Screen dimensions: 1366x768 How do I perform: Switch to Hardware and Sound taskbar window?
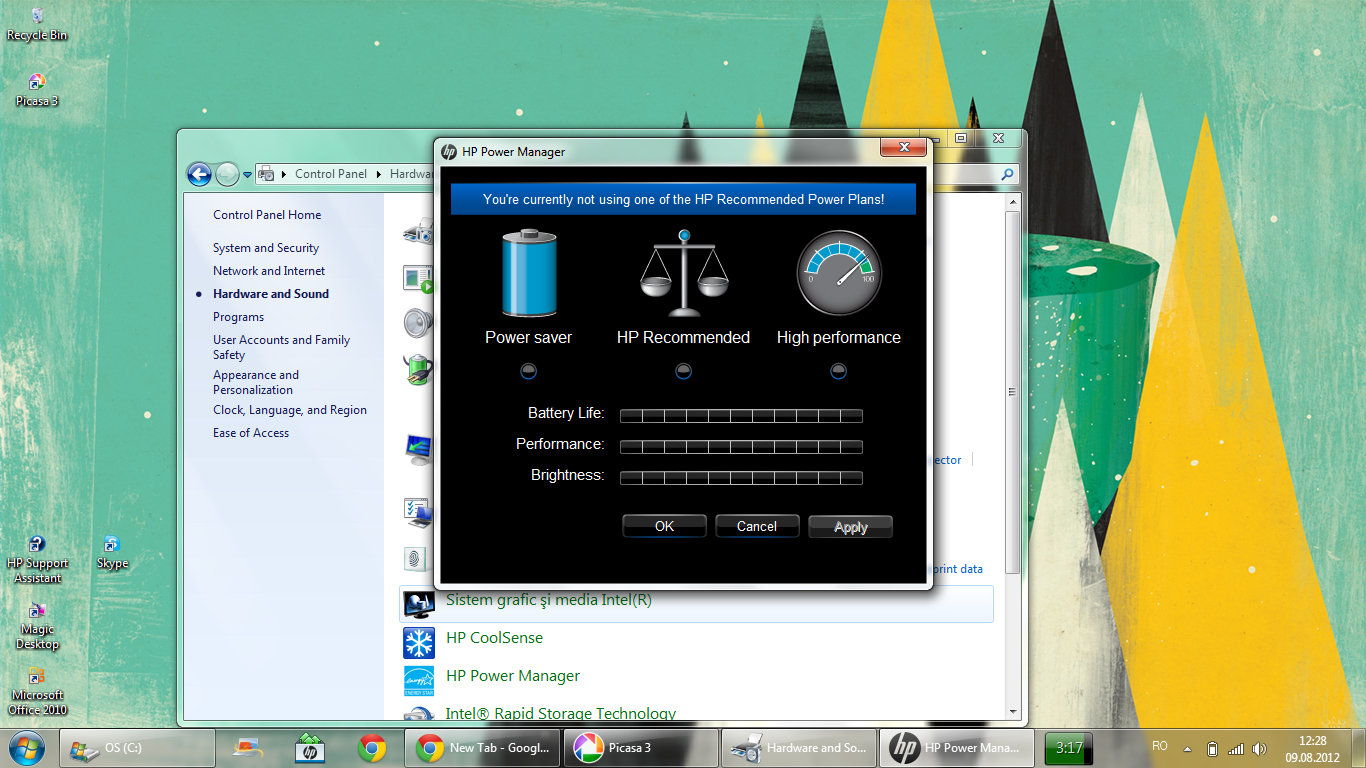pyautogui.click(x=799, y=748)
